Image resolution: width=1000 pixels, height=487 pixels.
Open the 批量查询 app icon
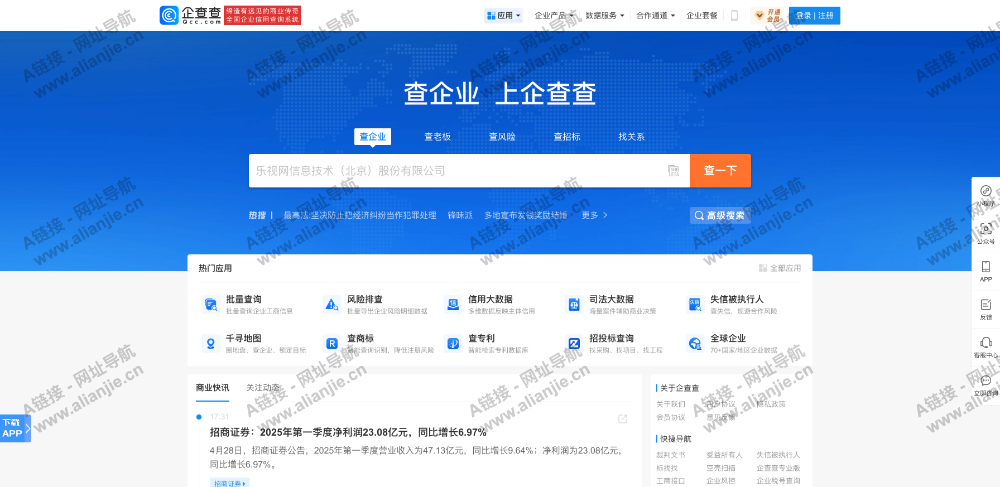[210, 304]
